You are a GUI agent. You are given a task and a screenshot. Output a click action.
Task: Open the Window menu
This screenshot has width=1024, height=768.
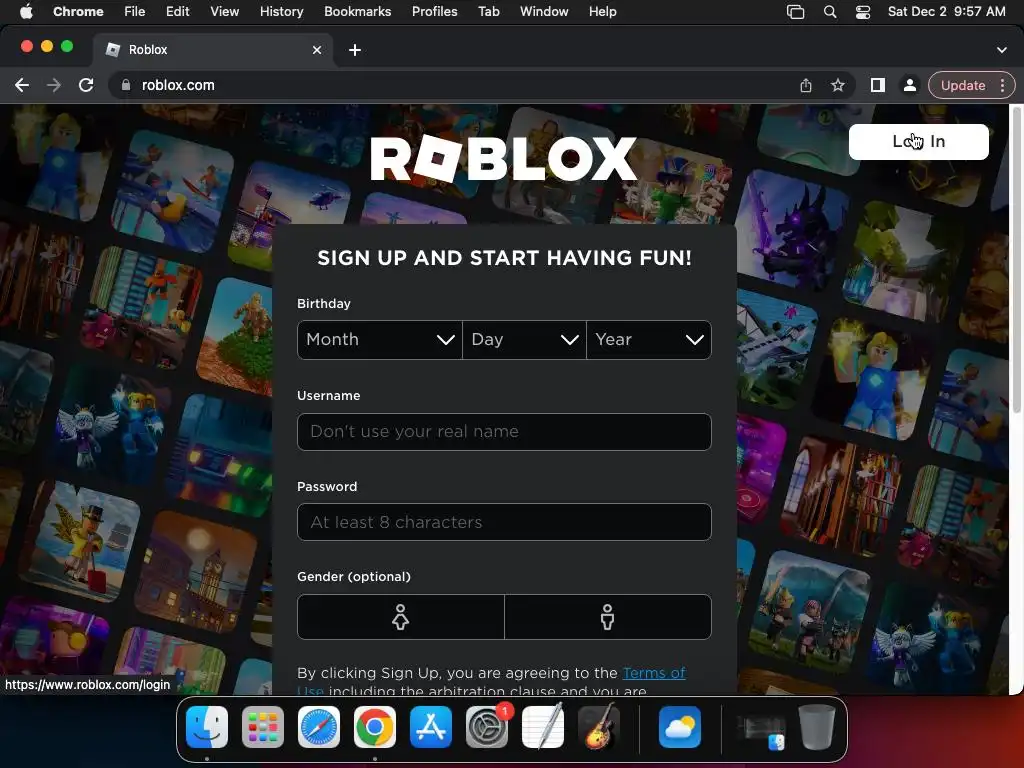point(544,12)
